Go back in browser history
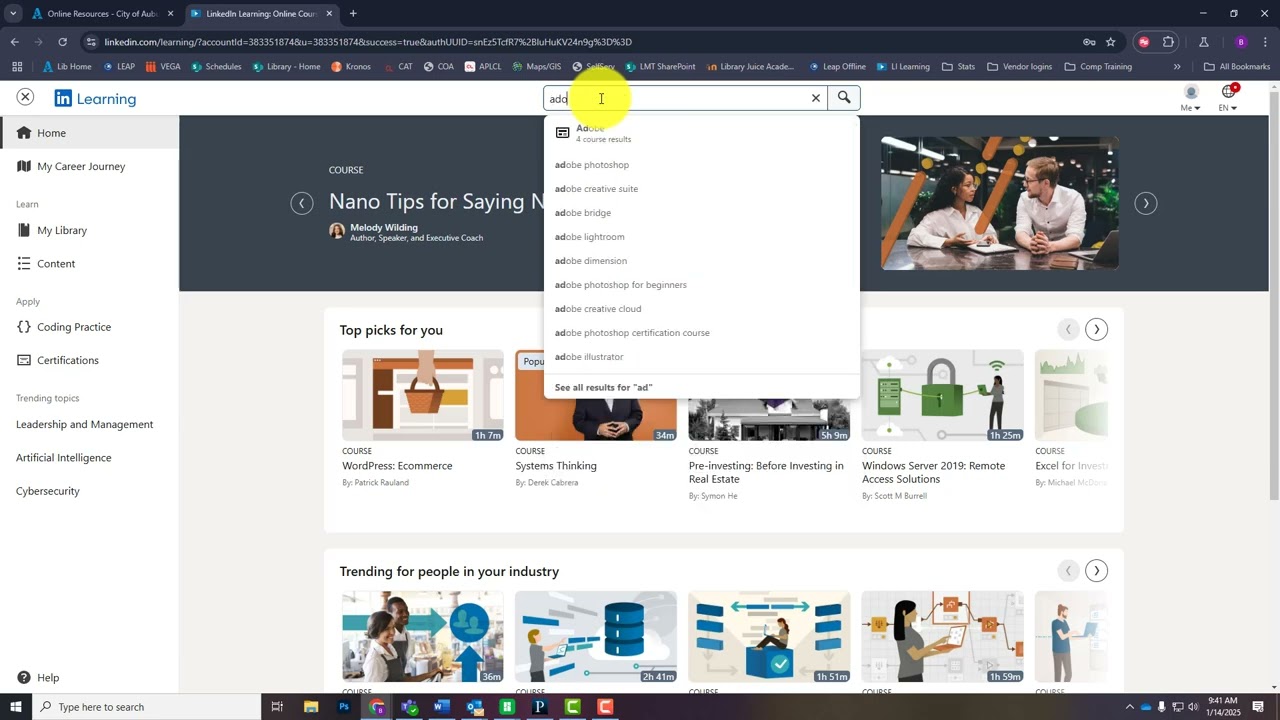The height and width of the screenshot is (720, 1280). click(15, 42)
